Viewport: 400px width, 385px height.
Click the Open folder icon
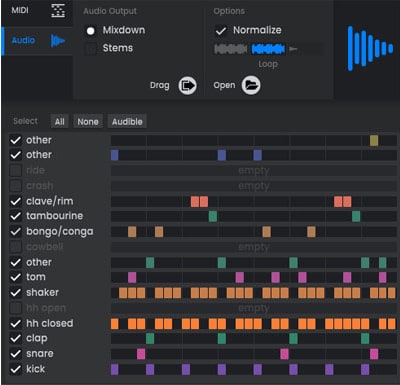(x=251, y=85)
